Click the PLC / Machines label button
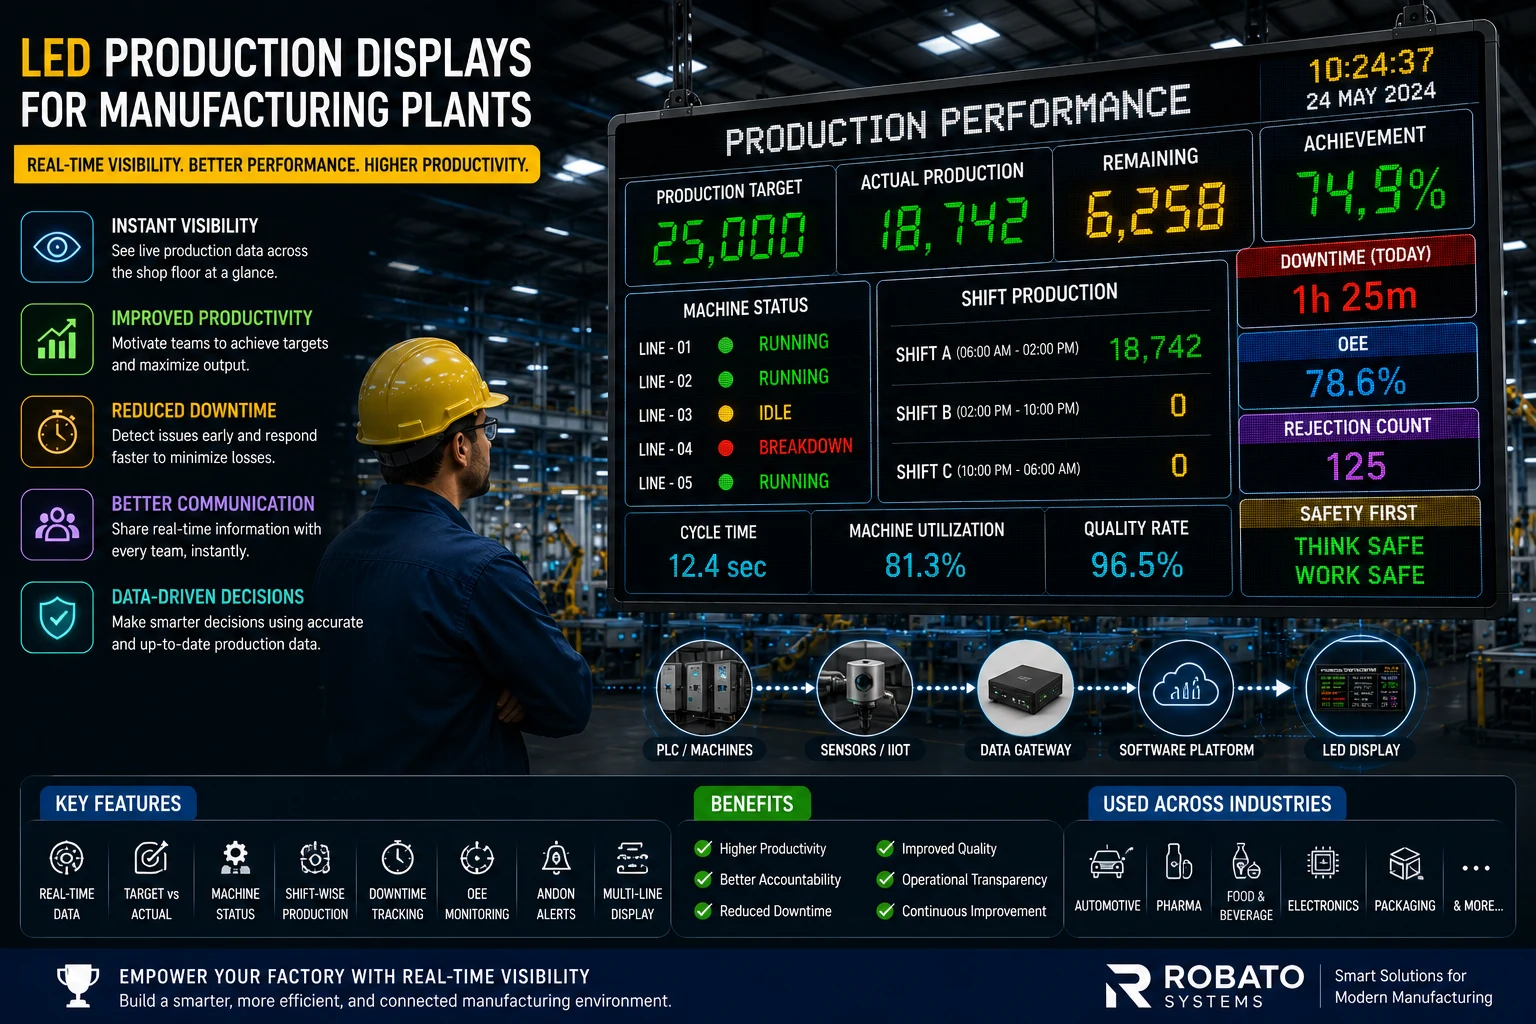The image size is (1536, 1024). 704,750
